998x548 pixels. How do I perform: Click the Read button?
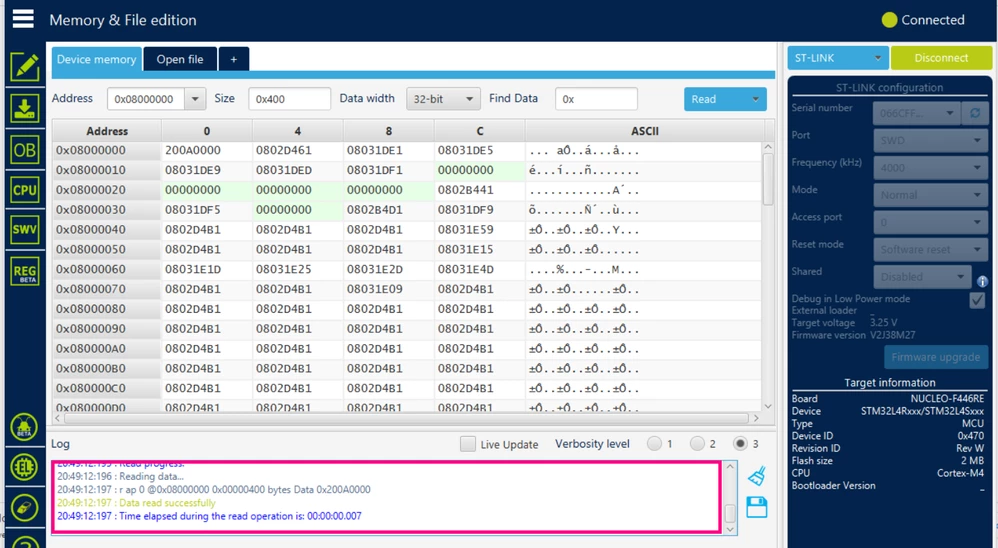click(725, 99)
